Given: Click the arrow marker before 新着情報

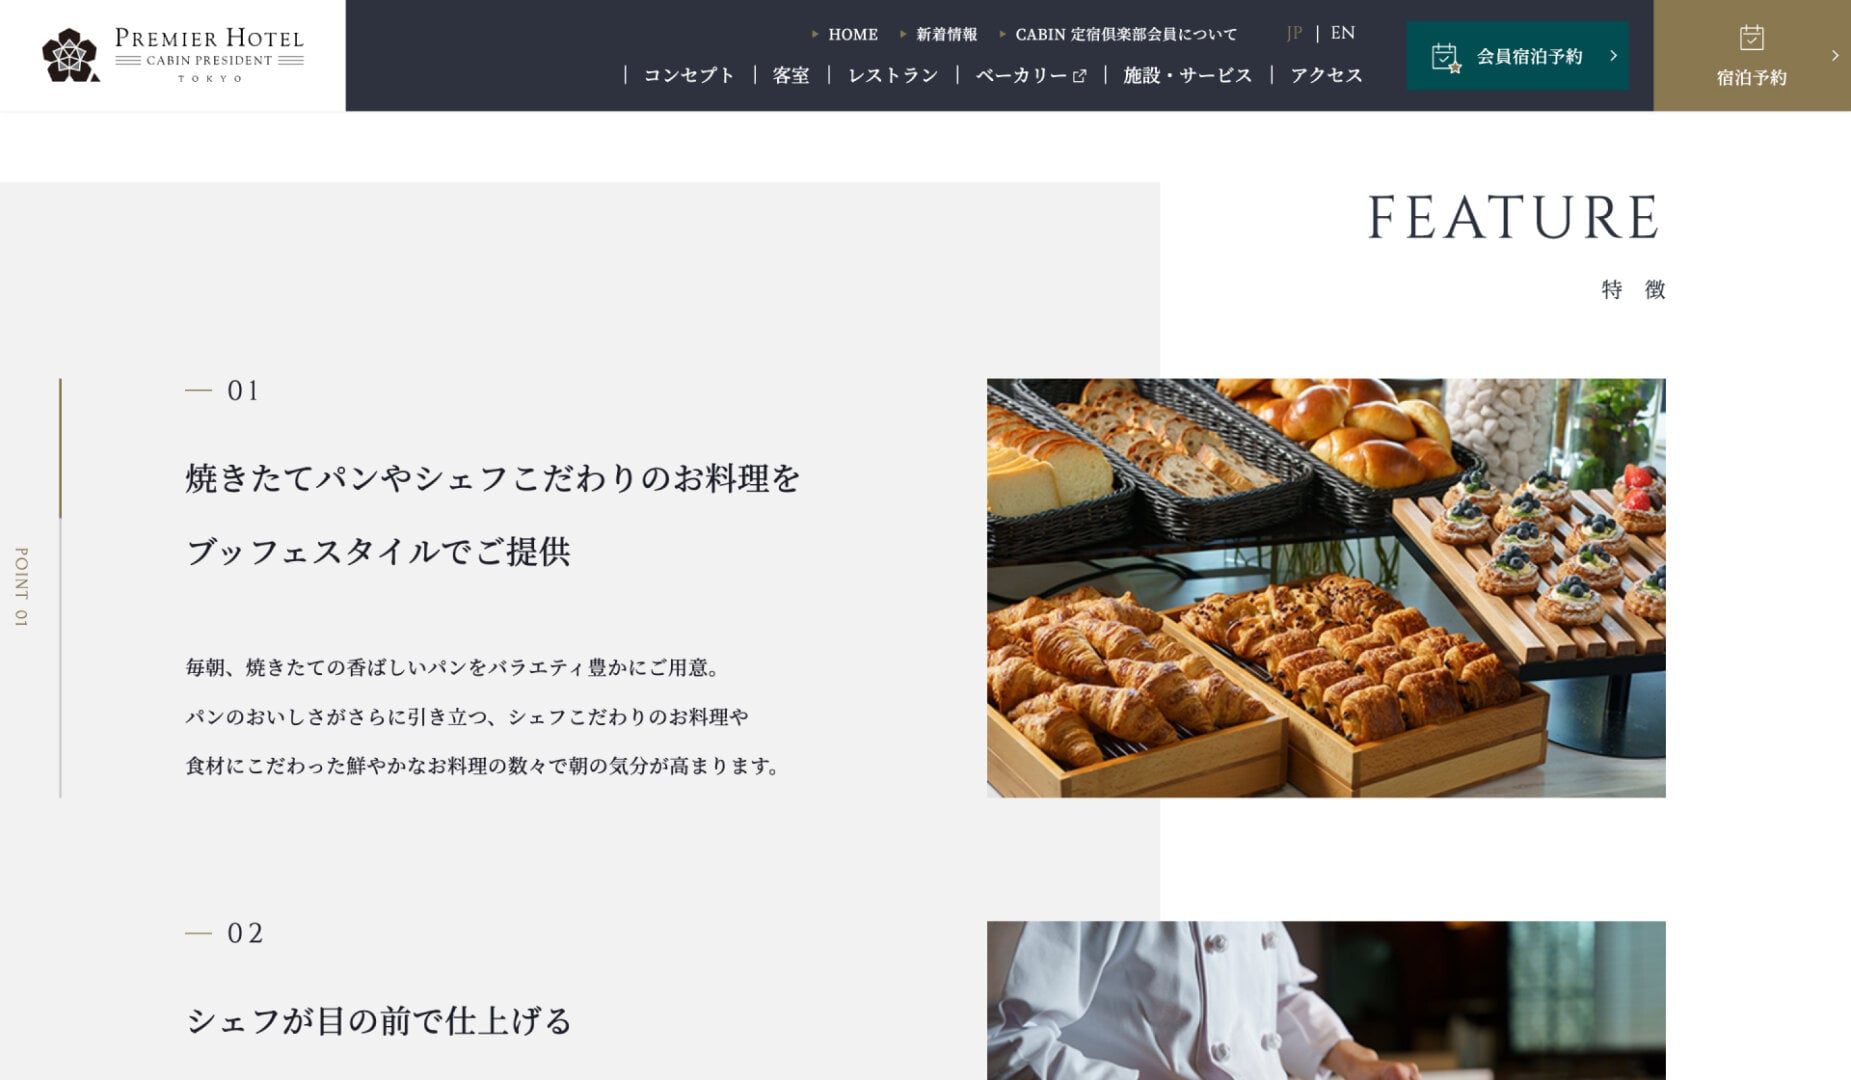Looking at the screenshot, I should (x=903, y=34).
